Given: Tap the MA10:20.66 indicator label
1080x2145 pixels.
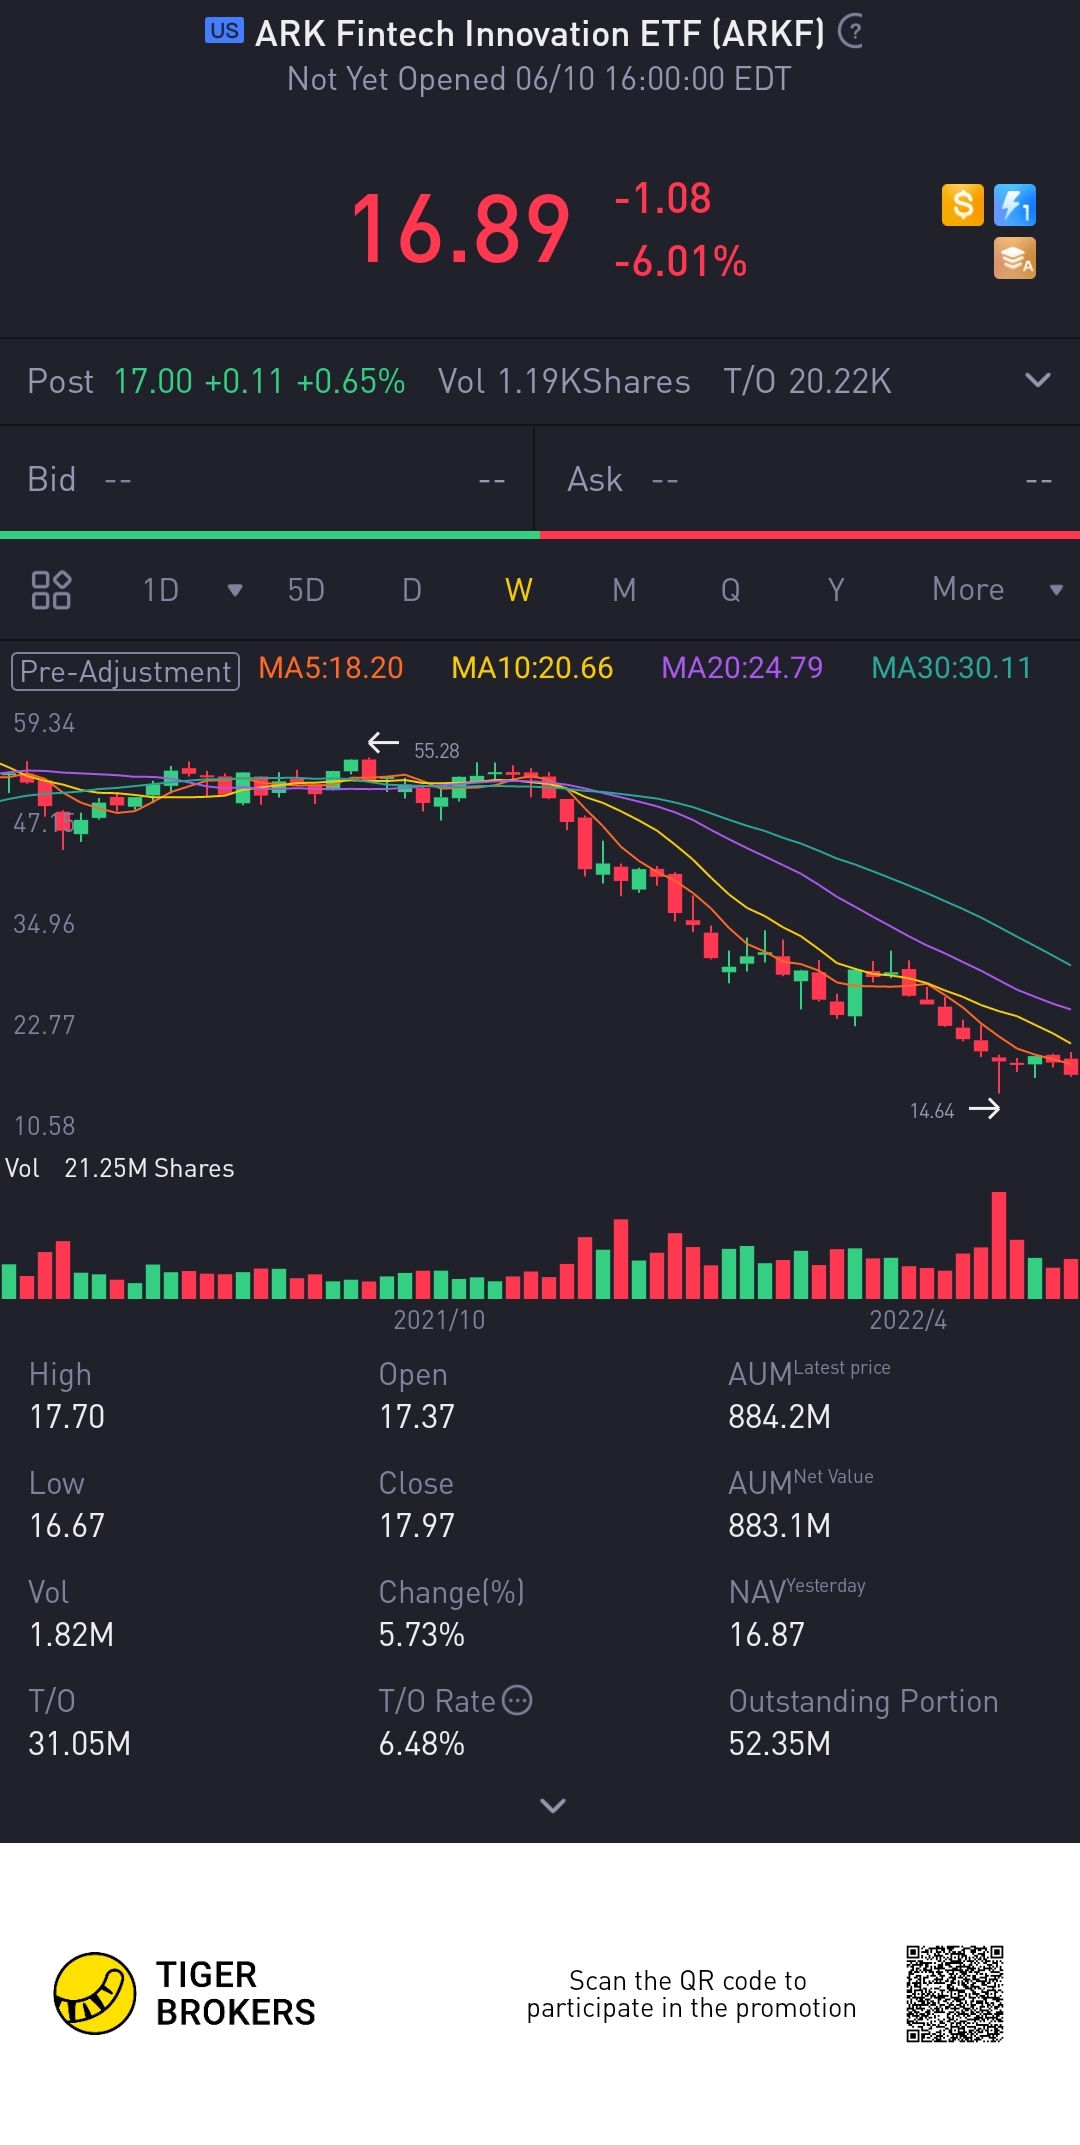Looking at the screenshot, I should tap(532, 668).
